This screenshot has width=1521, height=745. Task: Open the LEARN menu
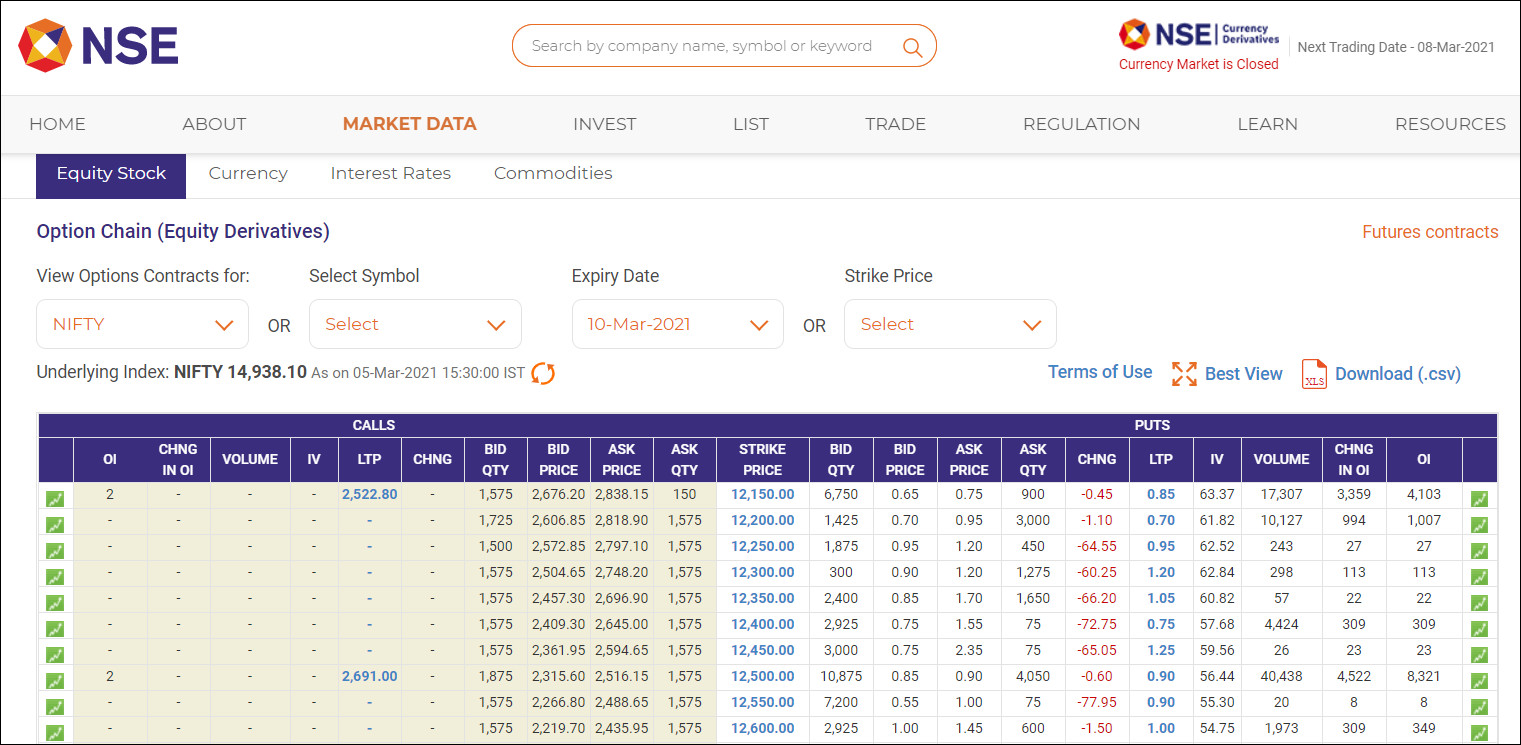pos(1268,124)
